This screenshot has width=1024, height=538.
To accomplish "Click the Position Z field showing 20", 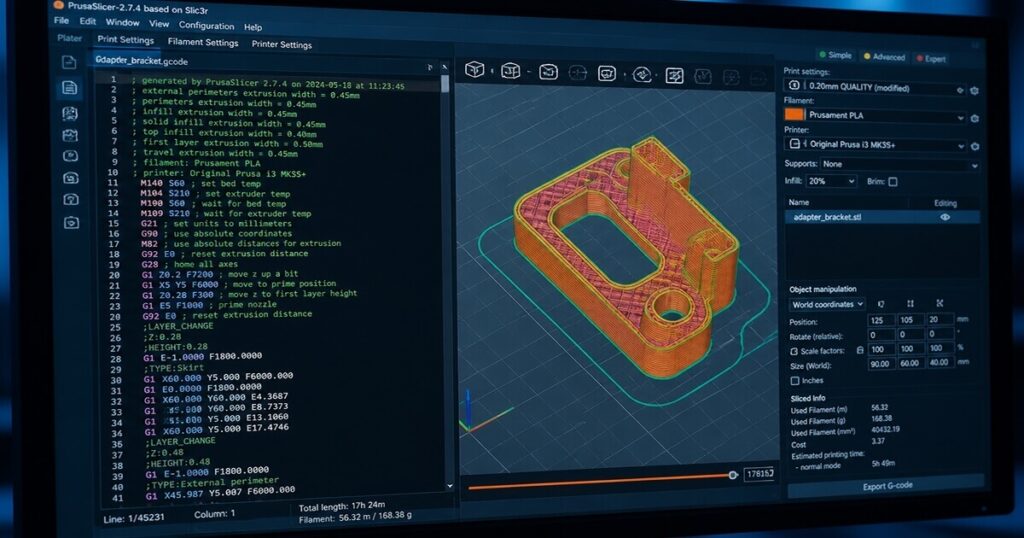I will pyautogui.click(x=940, y=319).
